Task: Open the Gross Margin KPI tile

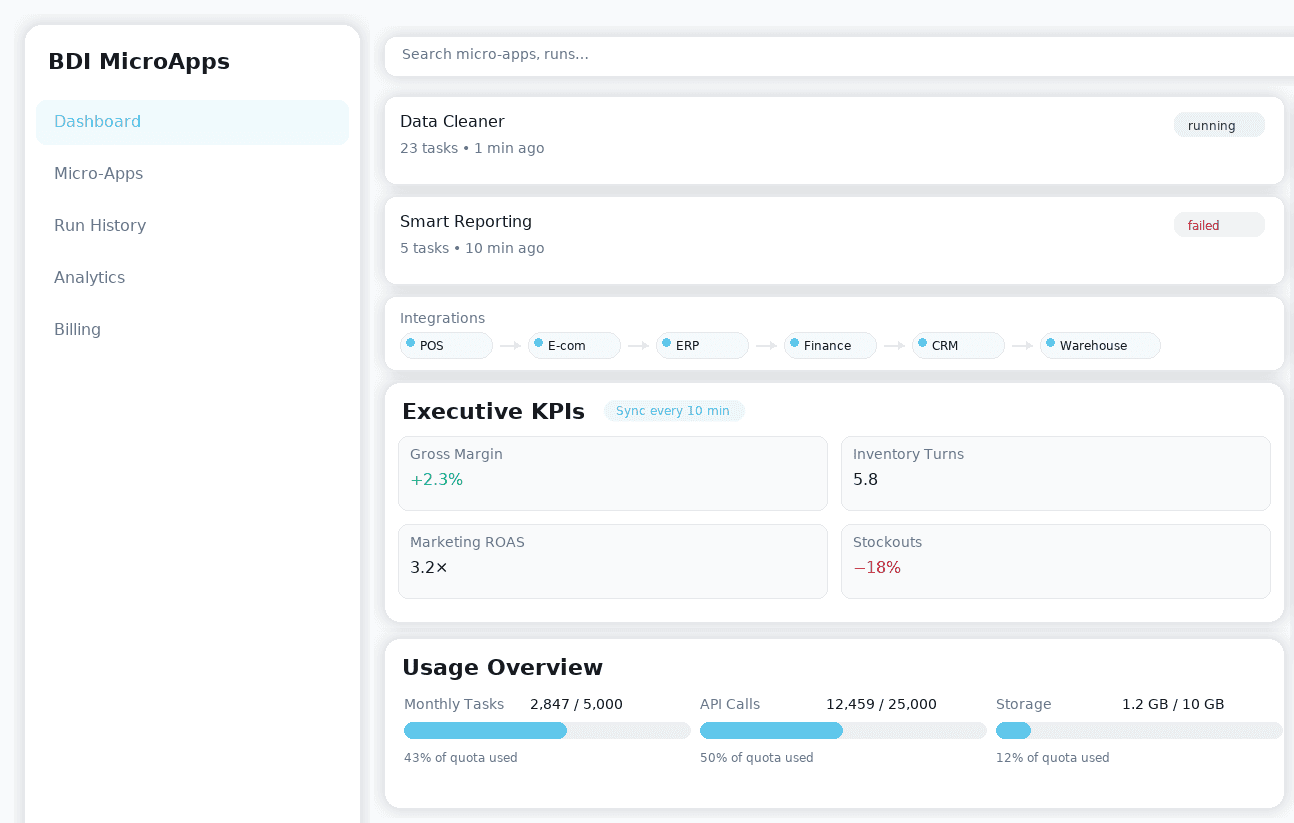Action: (612, 473)
